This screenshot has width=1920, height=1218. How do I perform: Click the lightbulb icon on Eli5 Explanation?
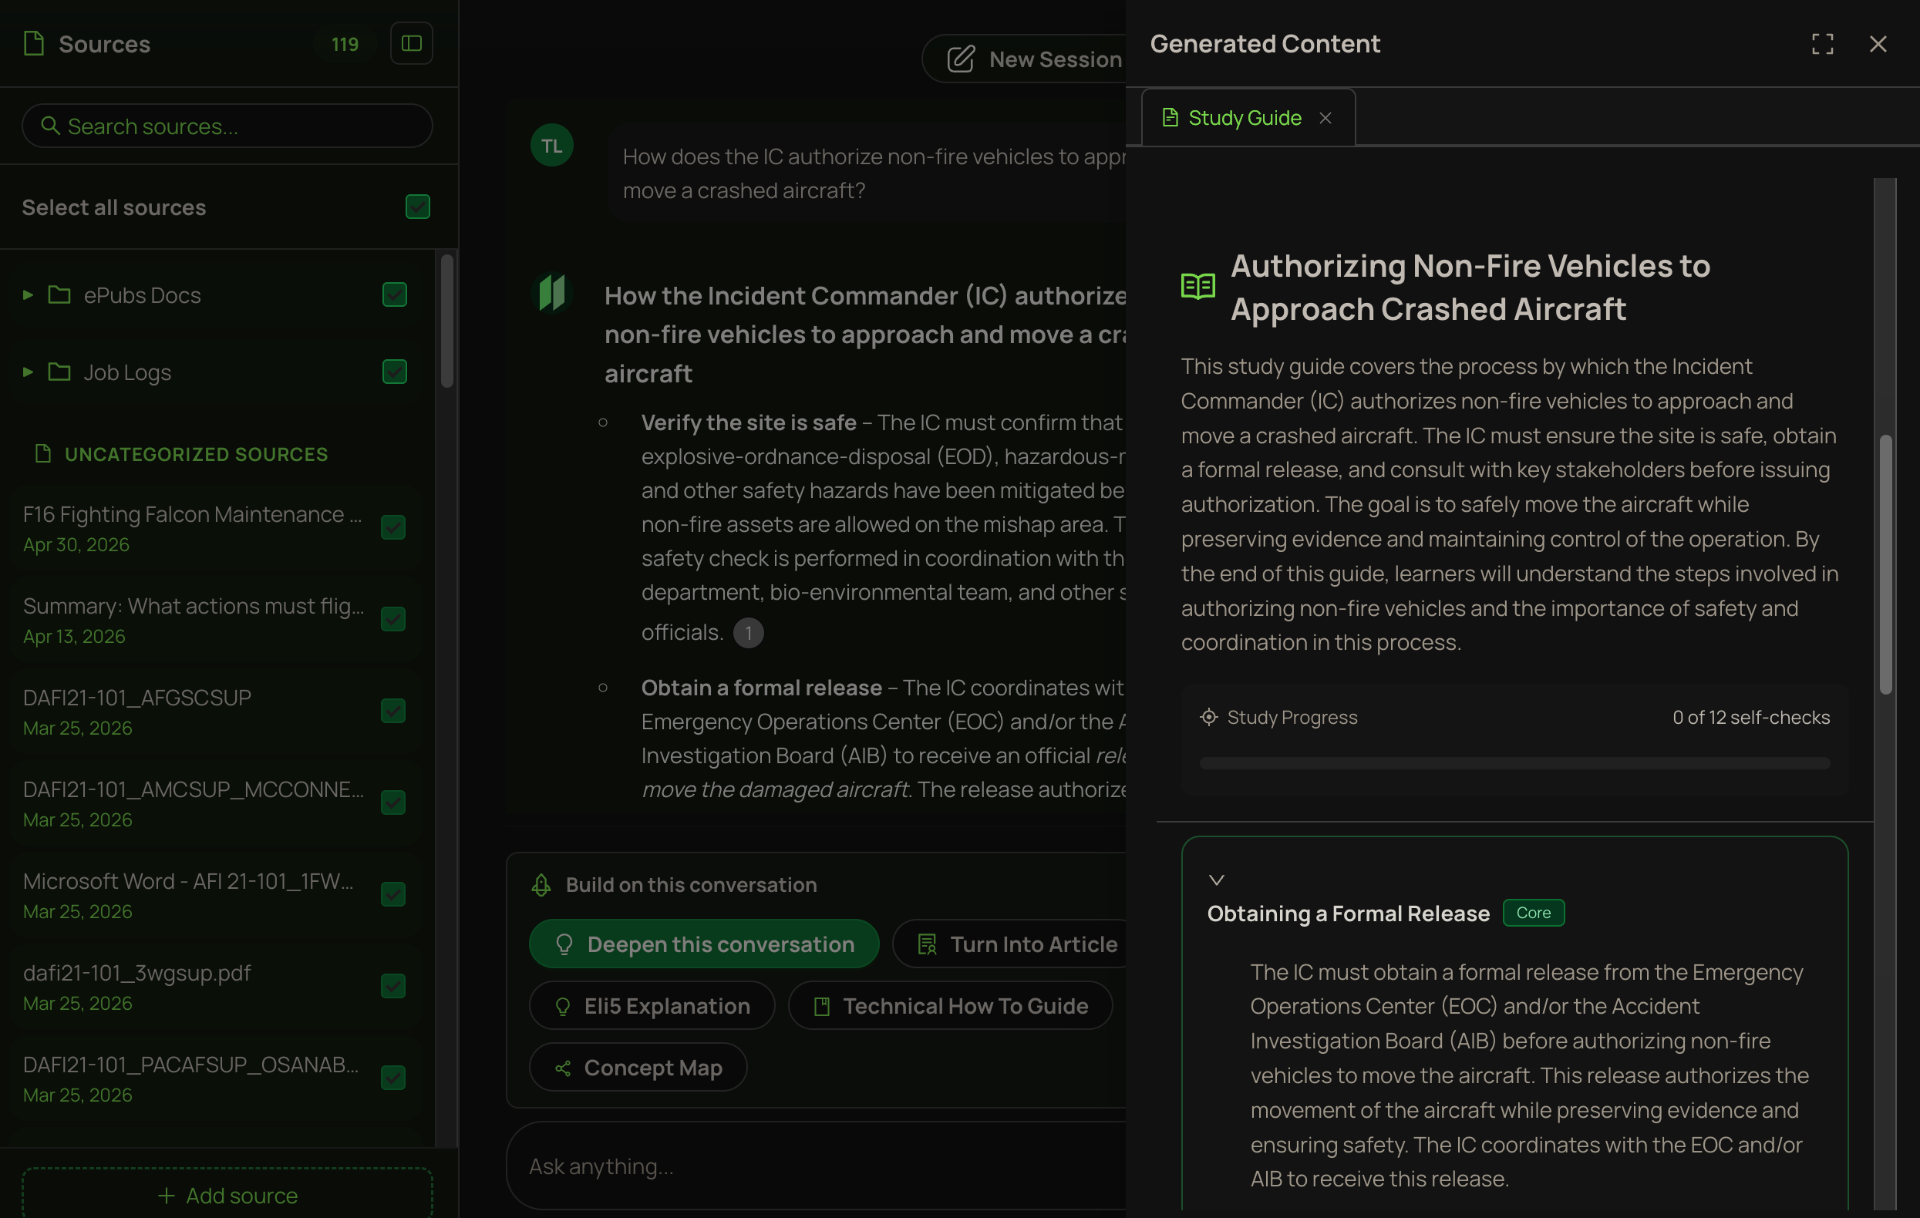pyautogui.click(x=563, y=1006)
